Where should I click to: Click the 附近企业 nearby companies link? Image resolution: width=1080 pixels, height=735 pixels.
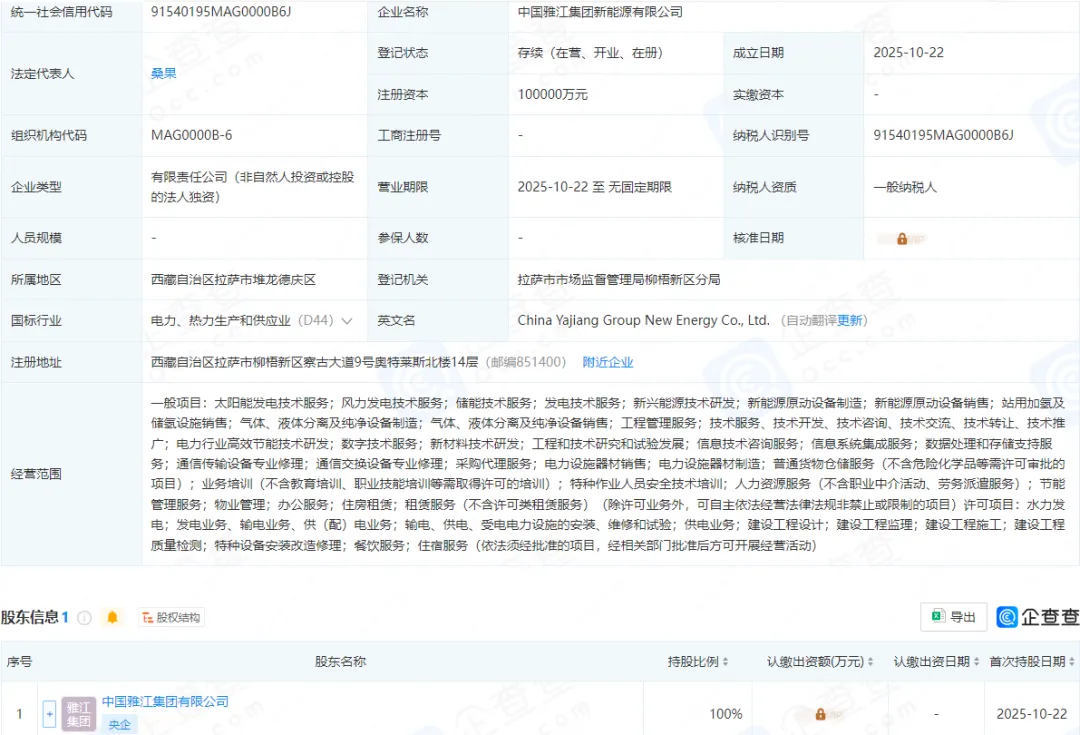pos(609,361)
